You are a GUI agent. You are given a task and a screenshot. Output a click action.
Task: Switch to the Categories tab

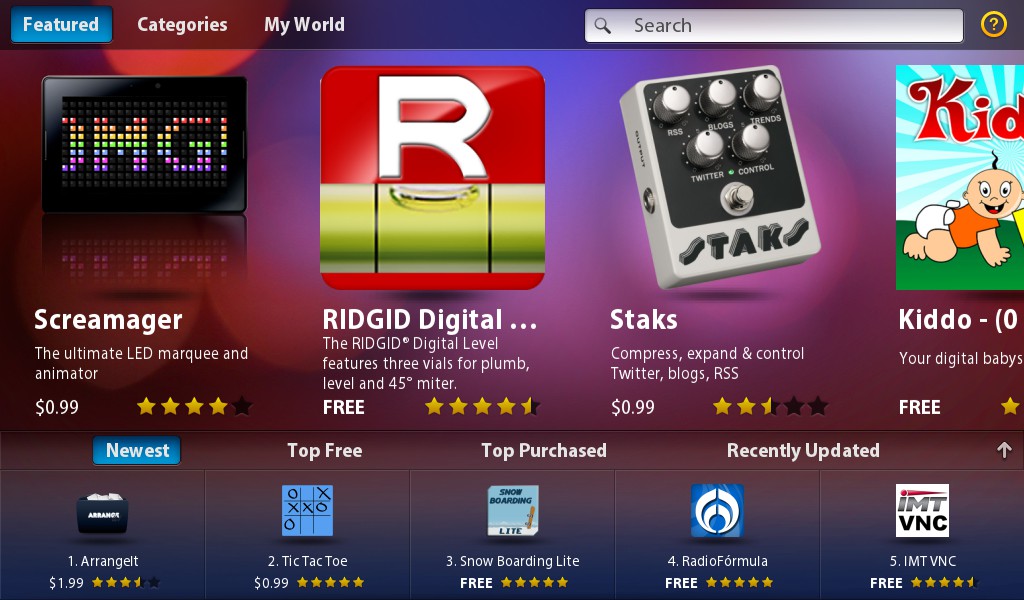point(182,25)
